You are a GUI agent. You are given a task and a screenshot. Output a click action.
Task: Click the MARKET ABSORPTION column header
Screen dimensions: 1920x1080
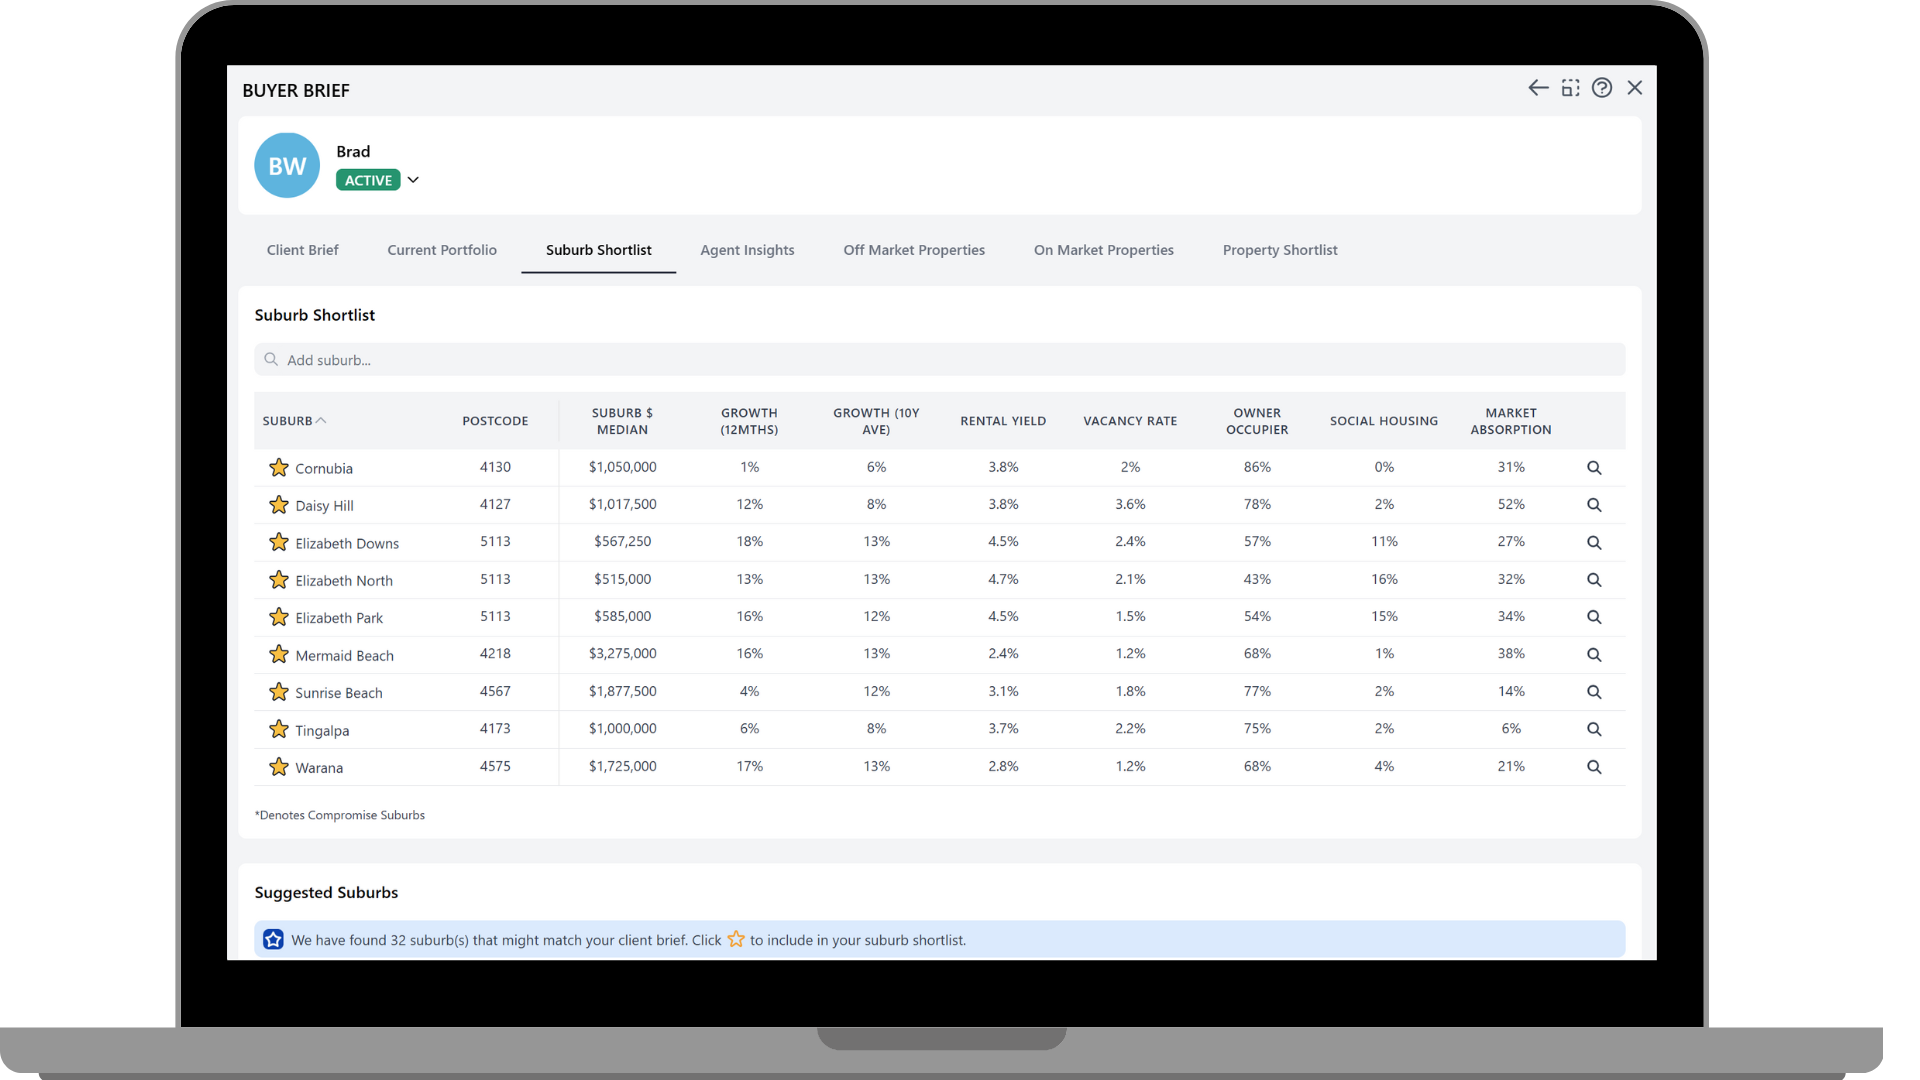(x=1510, y=421)
